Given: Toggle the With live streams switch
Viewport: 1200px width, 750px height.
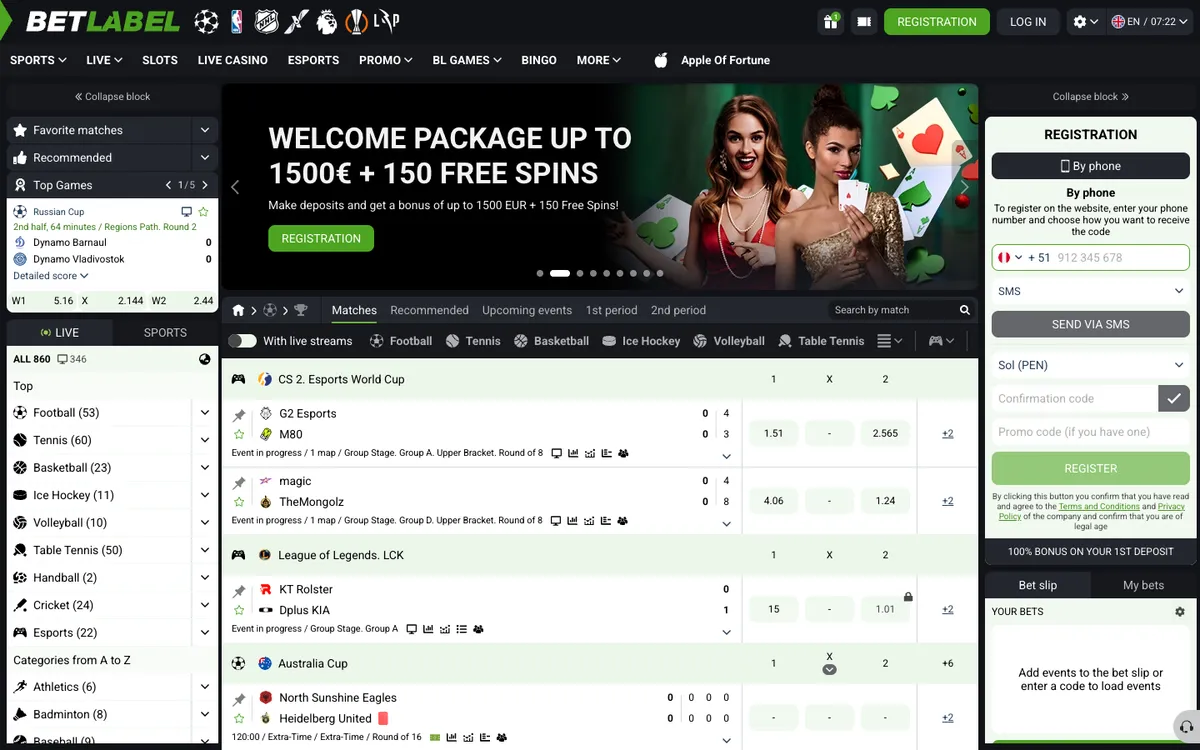Looking at the screenshot, I should pos(242,341).
